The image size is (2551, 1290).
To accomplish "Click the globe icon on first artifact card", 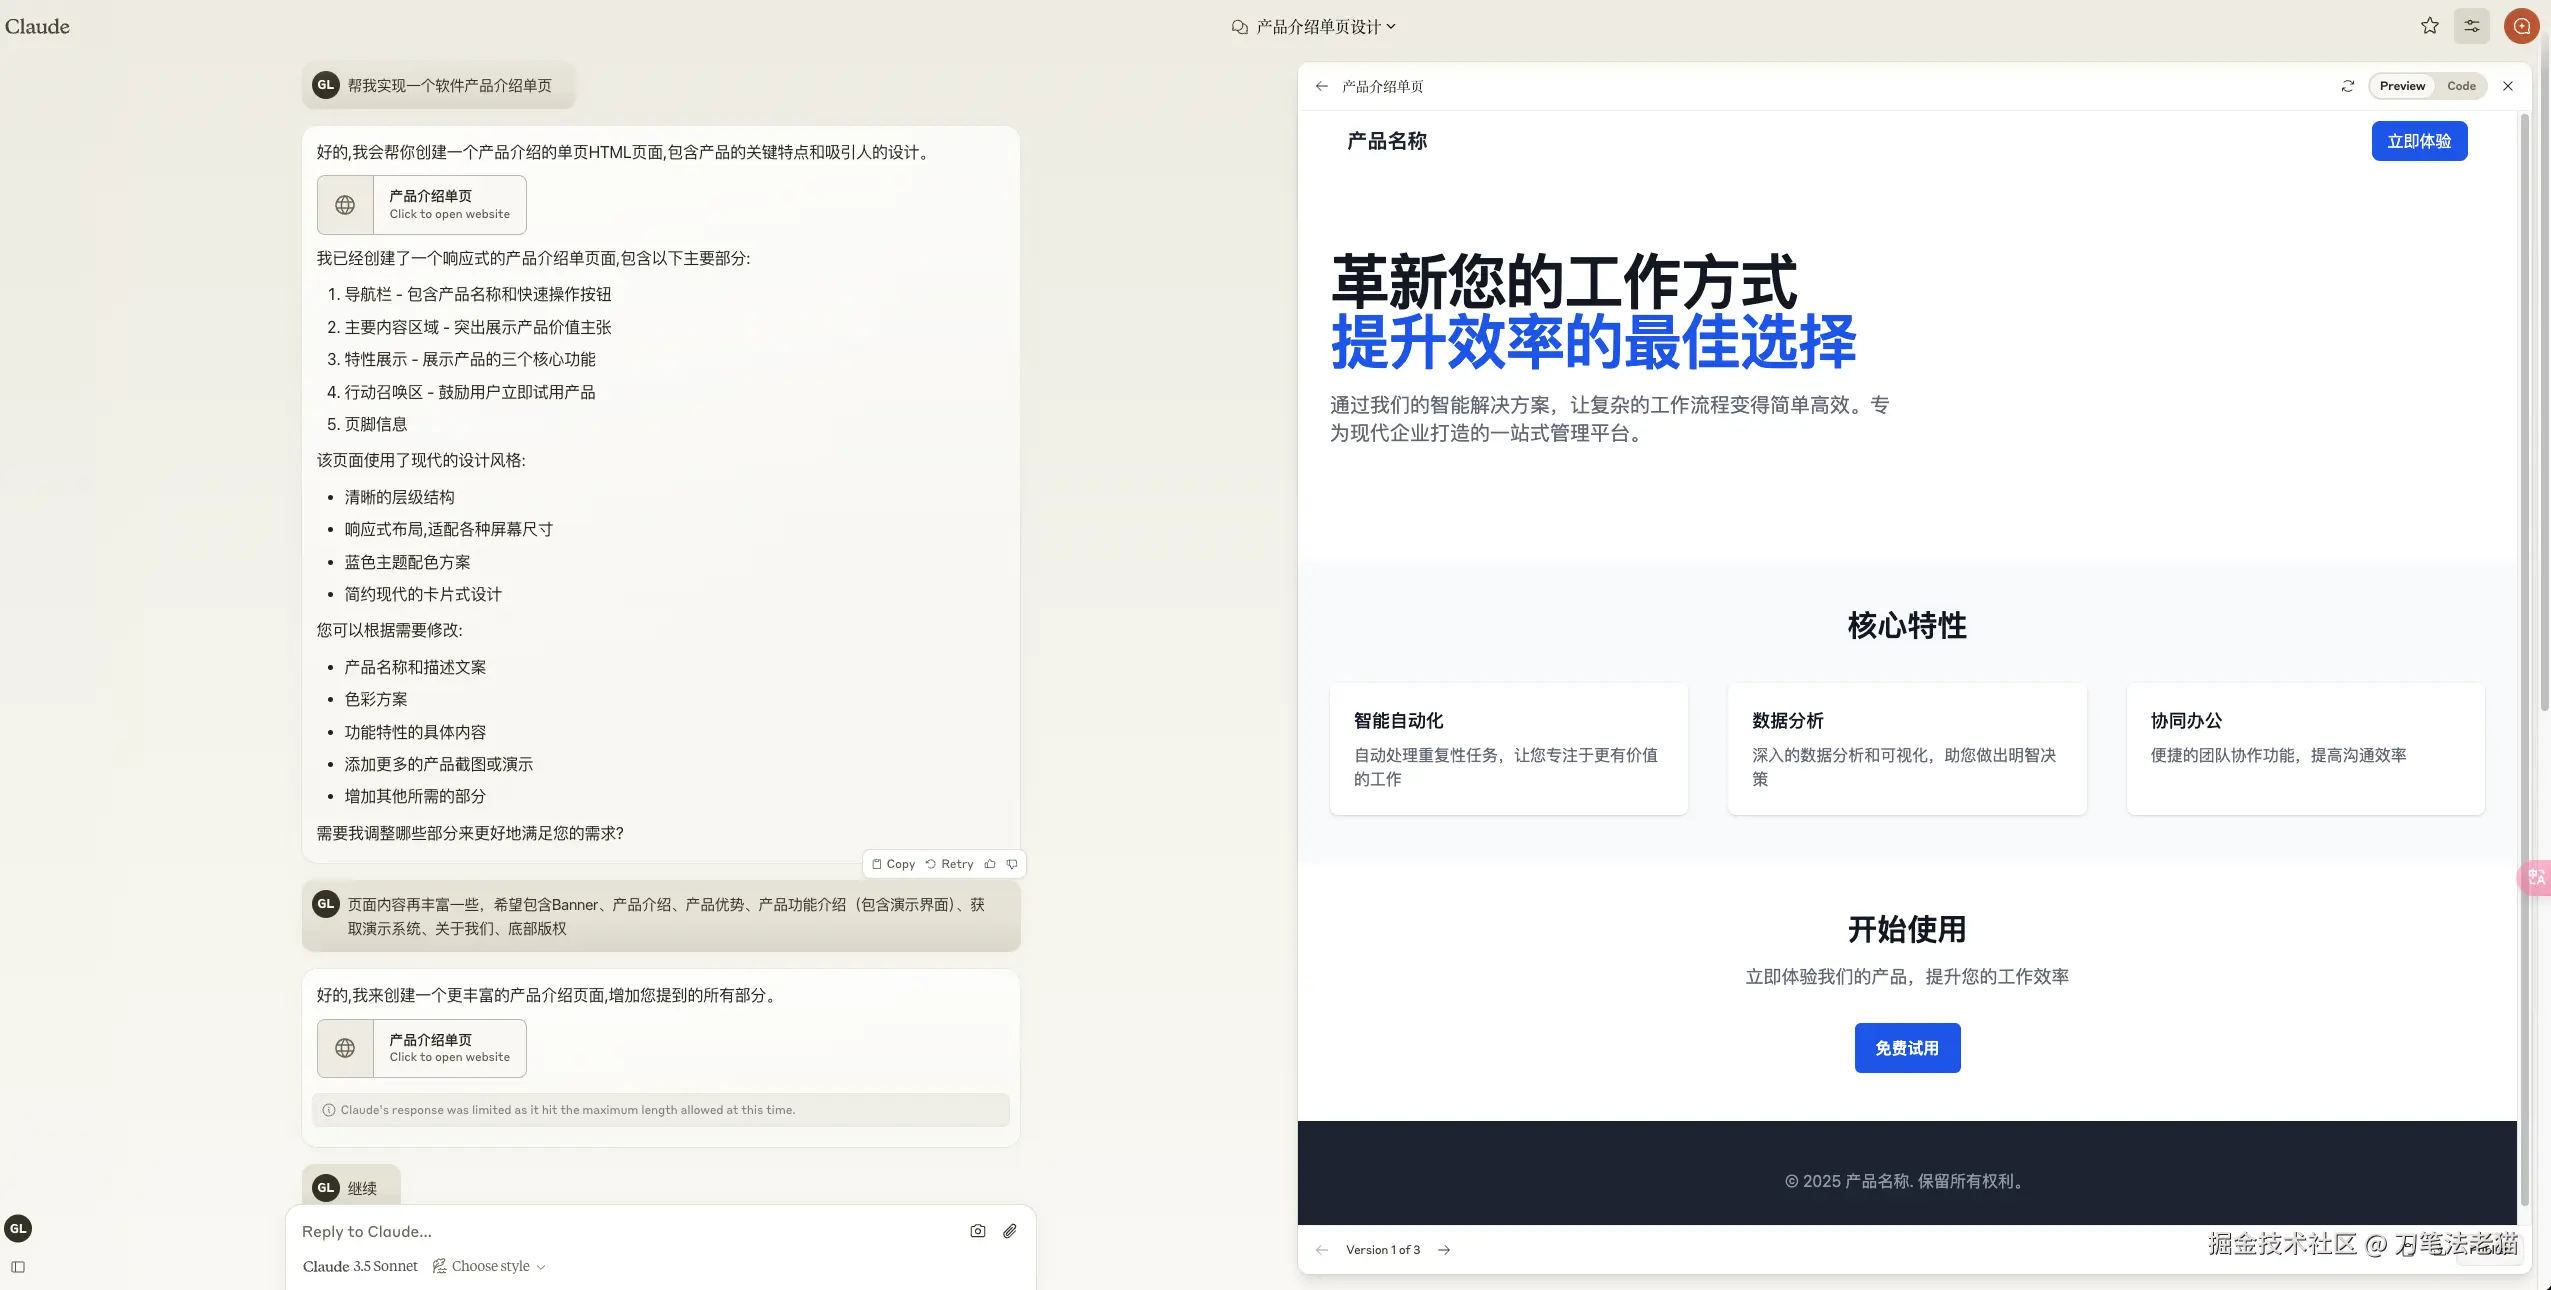I will 345,205.
